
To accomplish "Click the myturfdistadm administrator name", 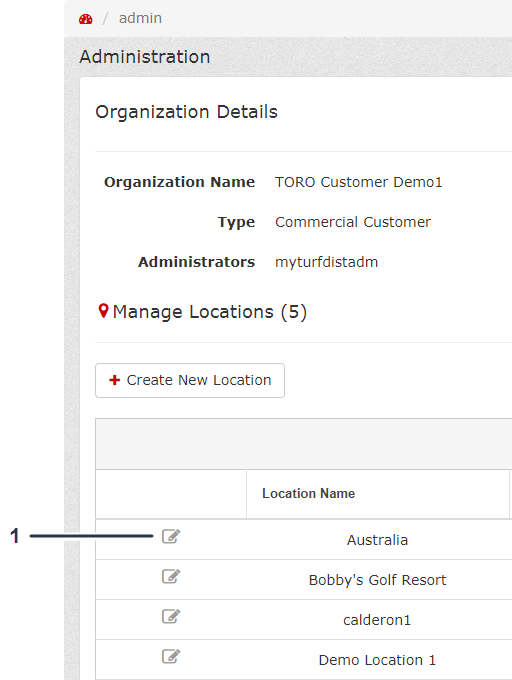I will [326, 262].
